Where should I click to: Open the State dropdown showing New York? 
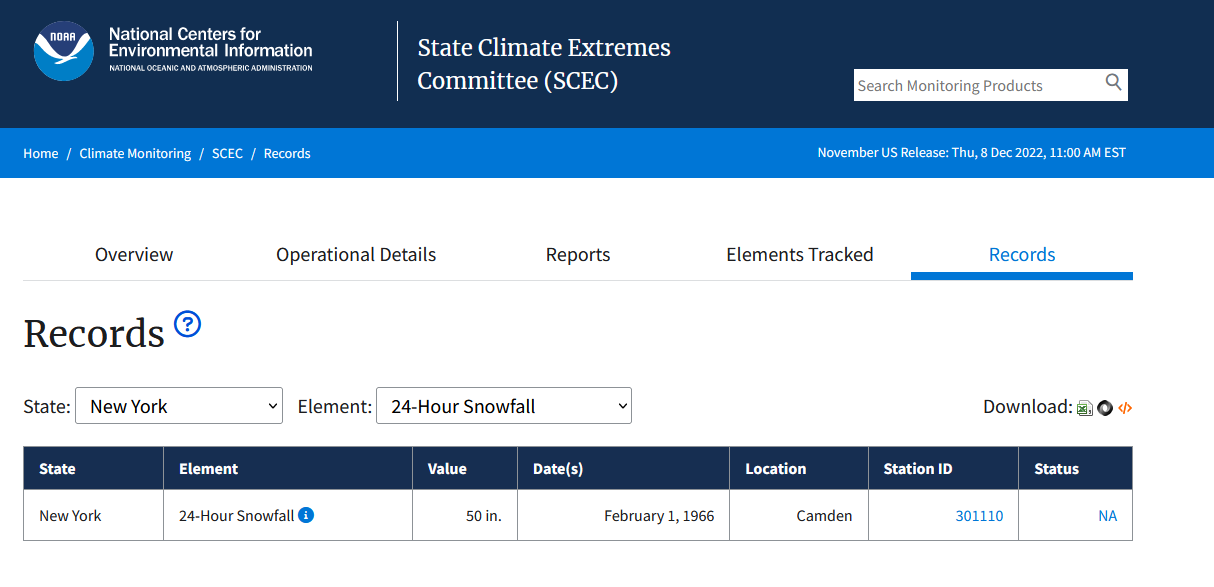coord(179,405)
